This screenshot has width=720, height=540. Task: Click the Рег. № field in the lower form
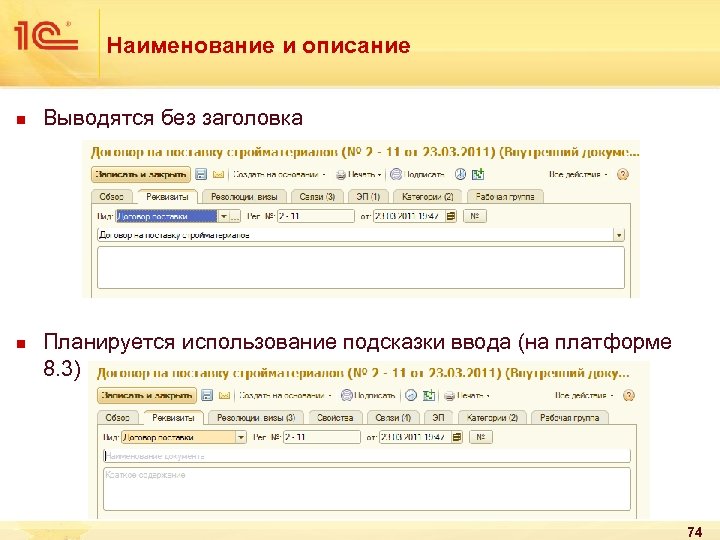pos(322,437)
